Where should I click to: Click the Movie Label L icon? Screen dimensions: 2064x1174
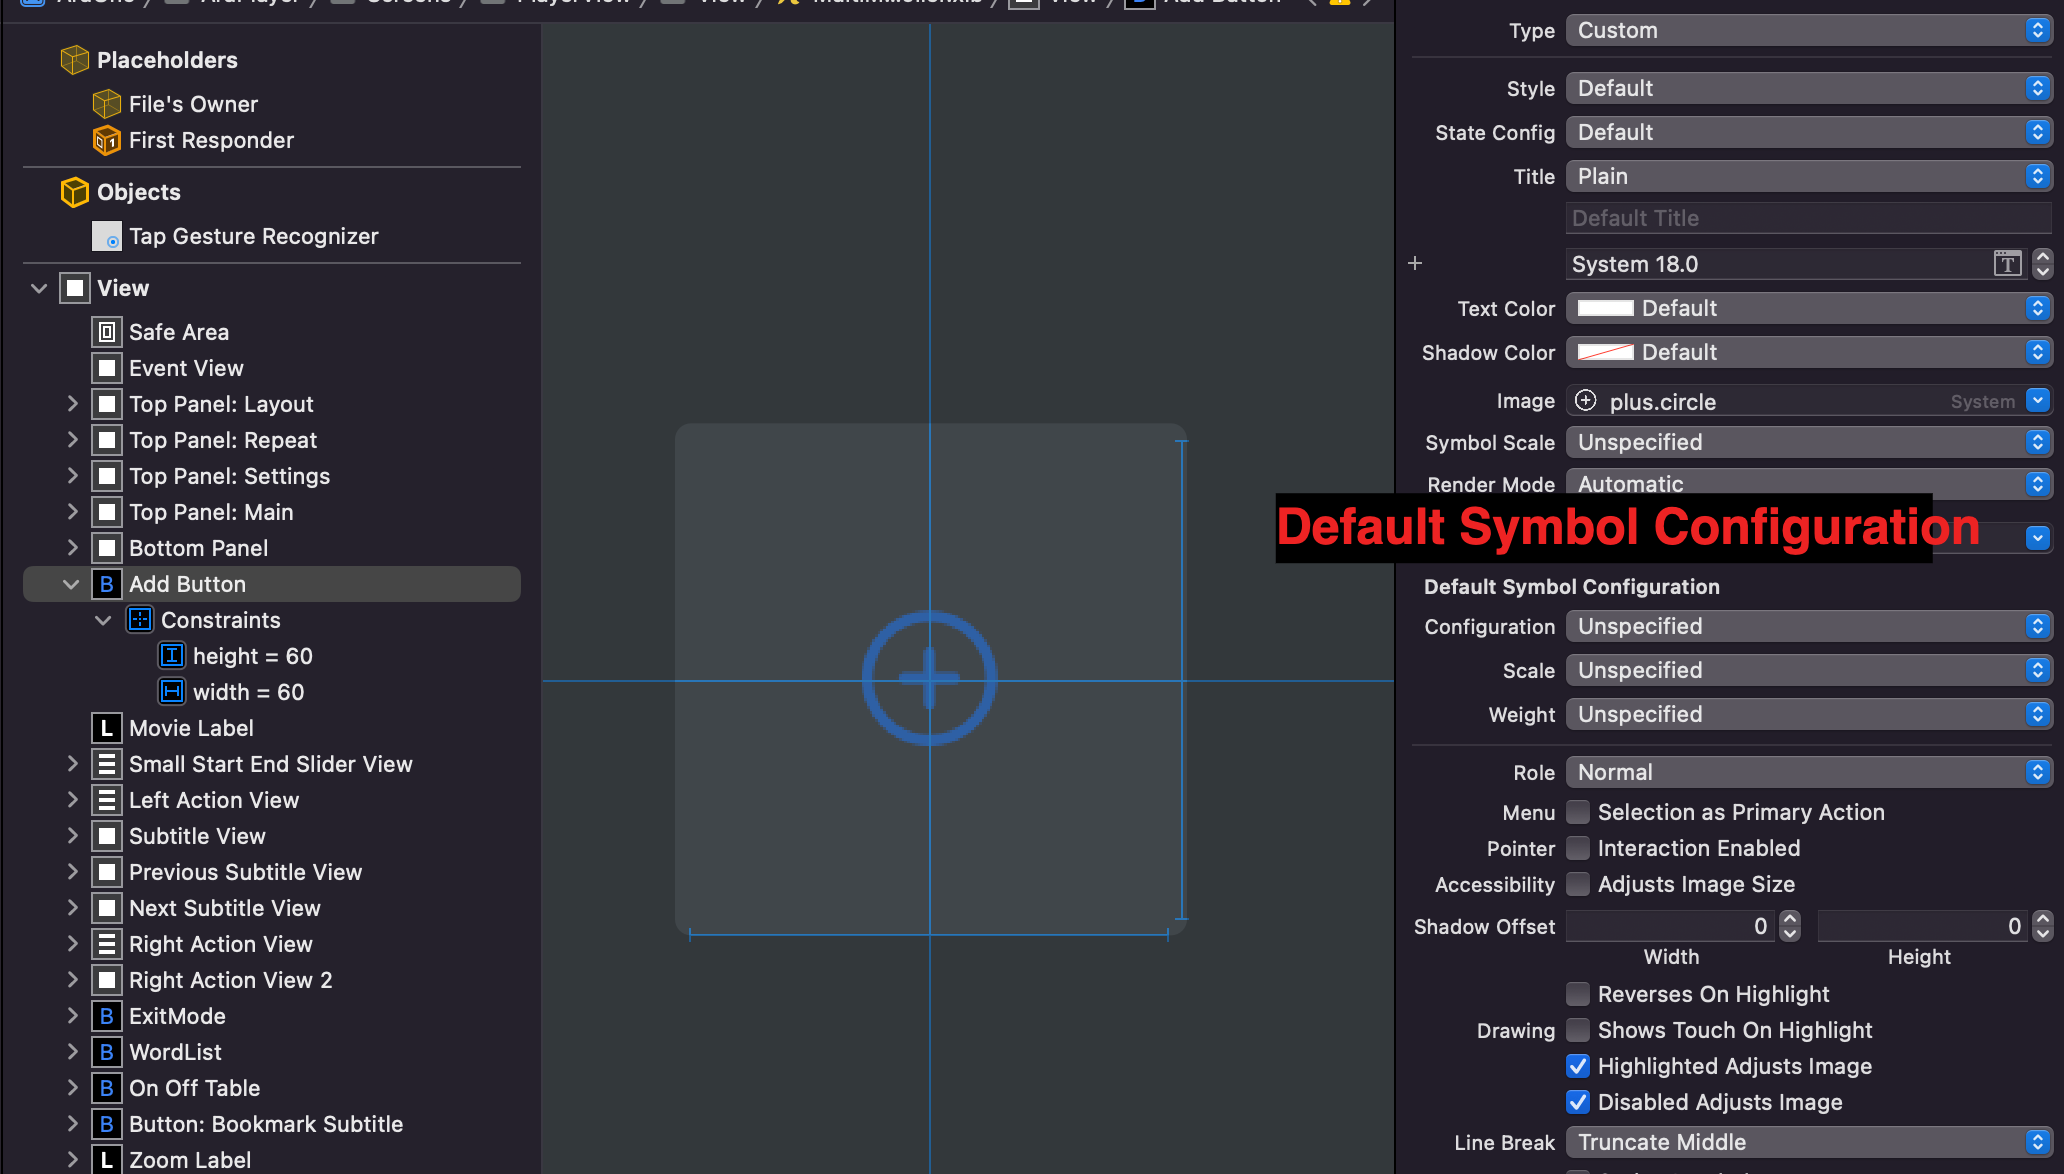pos(107,728)
